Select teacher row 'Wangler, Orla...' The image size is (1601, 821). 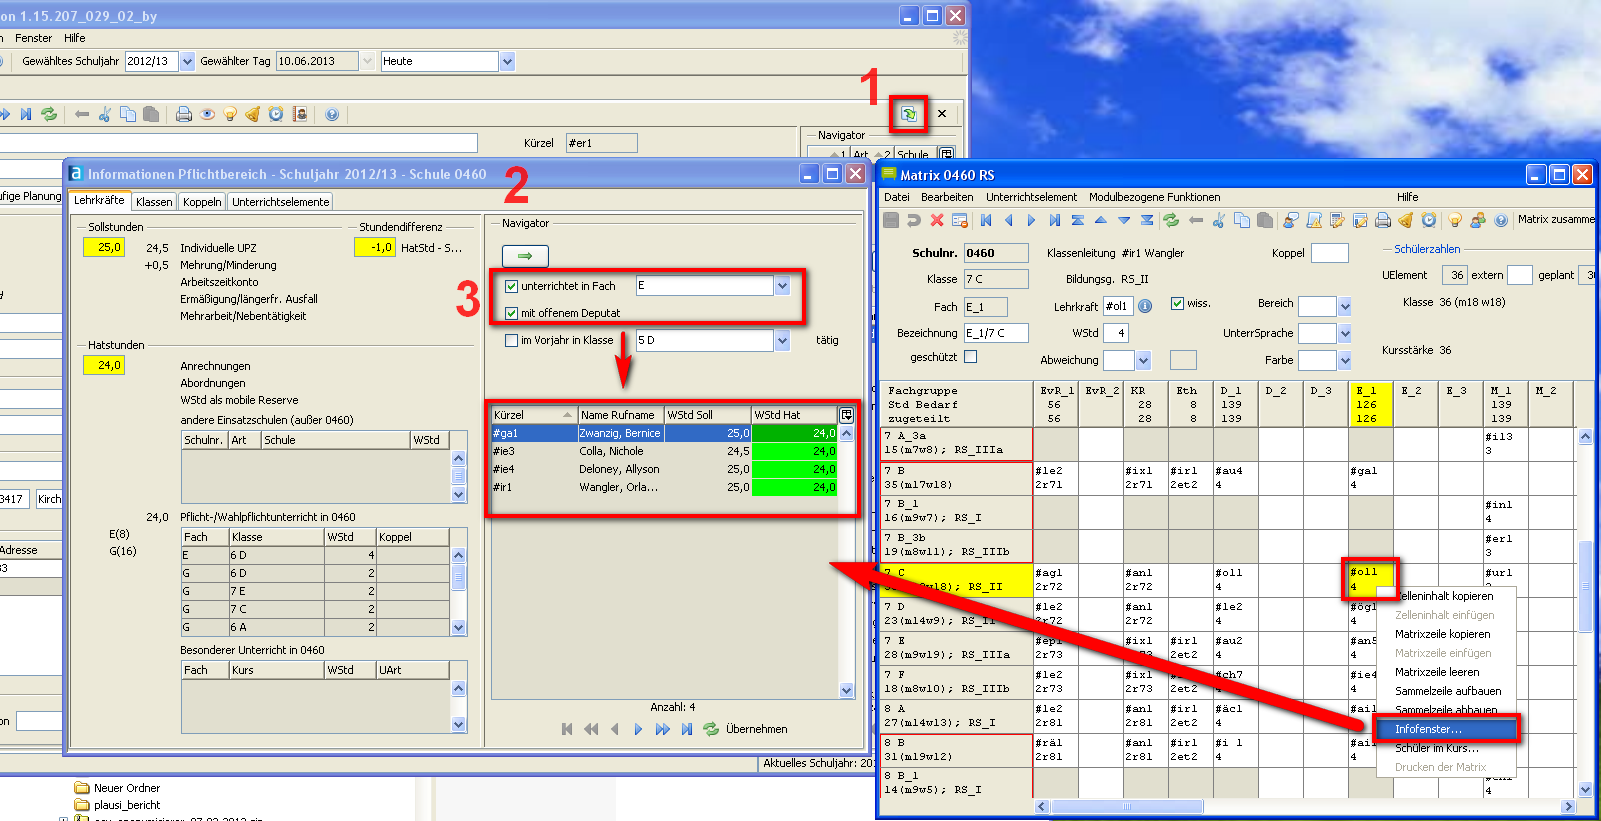[x=663, y=487]
